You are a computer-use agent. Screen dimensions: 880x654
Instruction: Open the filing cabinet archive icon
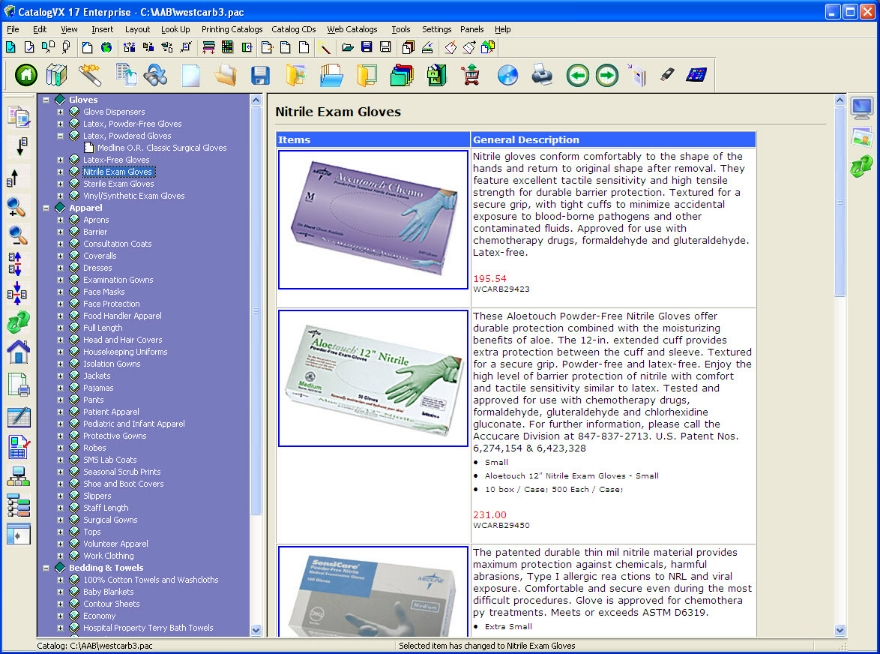[436, 75]
